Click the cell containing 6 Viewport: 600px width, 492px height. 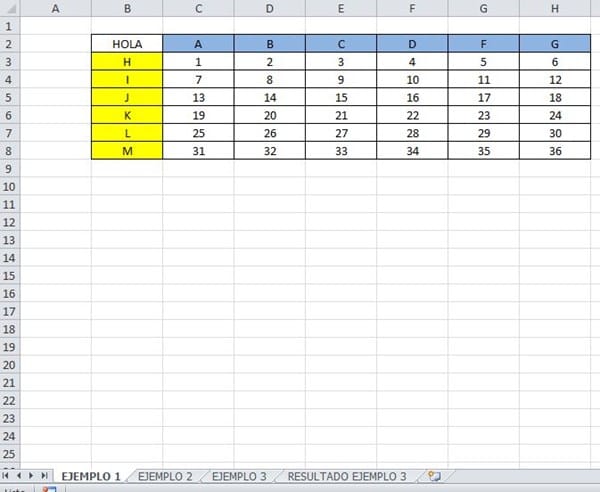(555, 62)
